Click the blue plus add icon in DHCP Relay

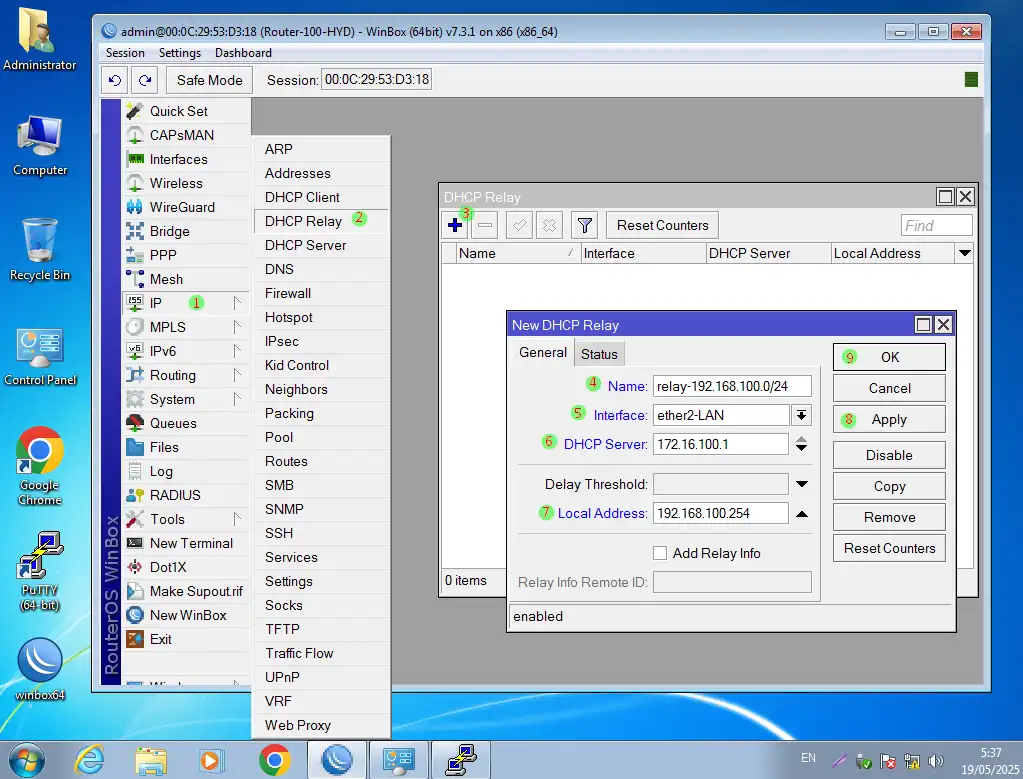tap(454, 226)
